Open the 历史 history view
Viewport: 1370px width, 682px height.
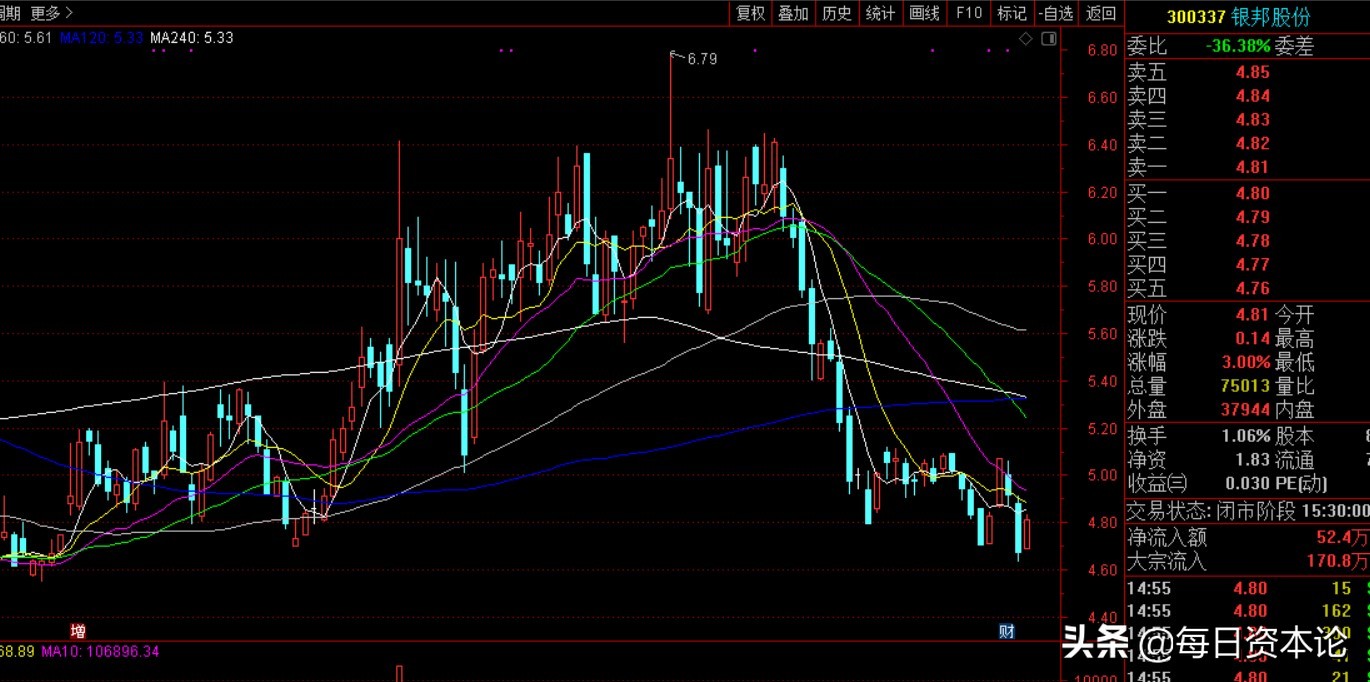click(837, 13)
